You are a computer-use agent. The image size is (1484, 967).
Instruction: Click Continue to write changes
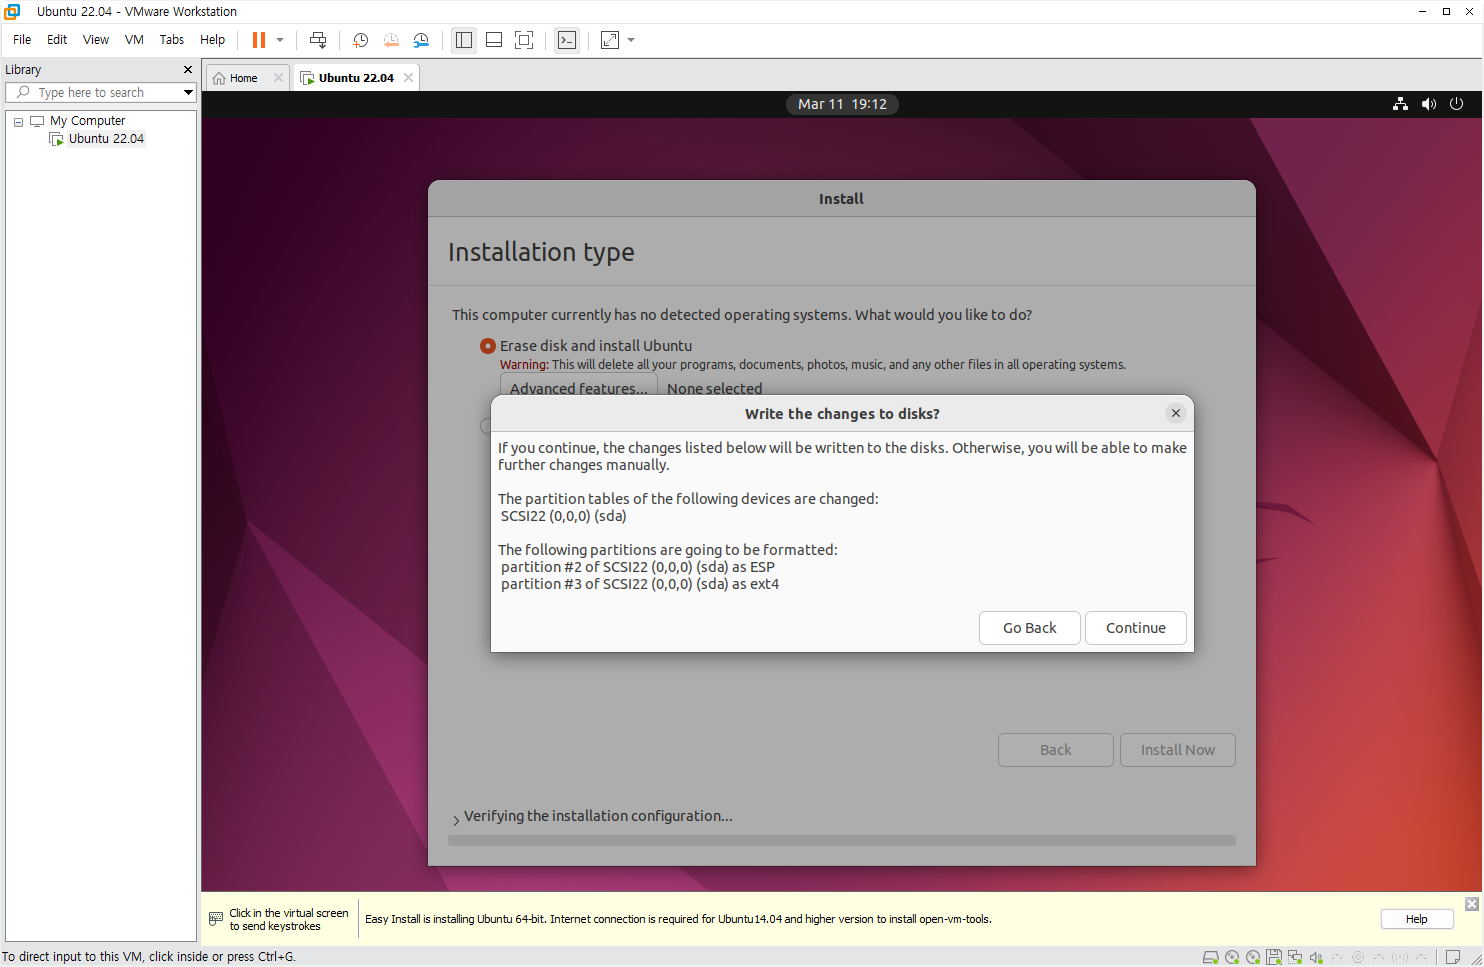pyautogui.click(x=1136, y=628)
